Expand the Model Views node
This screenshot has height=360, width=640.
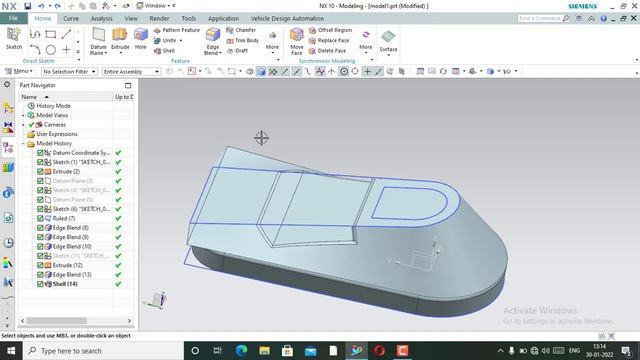pos(23,116)
